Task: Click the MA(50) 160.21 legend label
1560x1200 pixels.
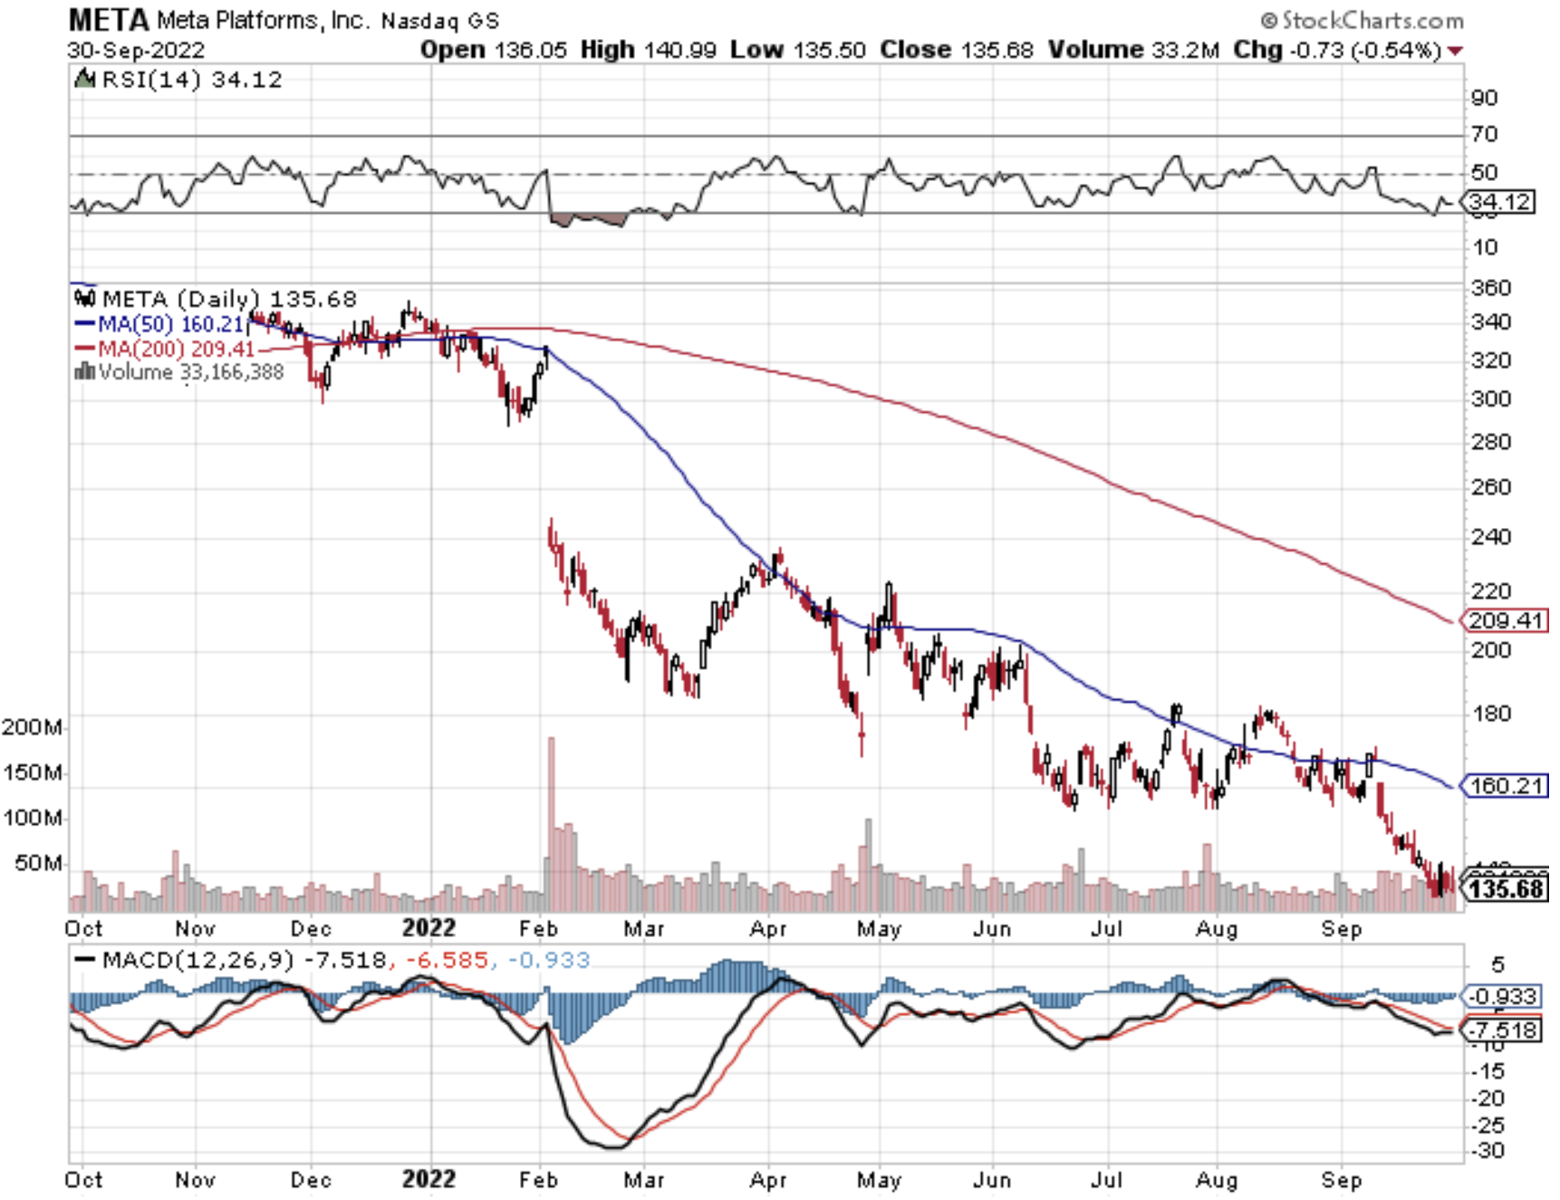Action: click(x=171, y=324)
